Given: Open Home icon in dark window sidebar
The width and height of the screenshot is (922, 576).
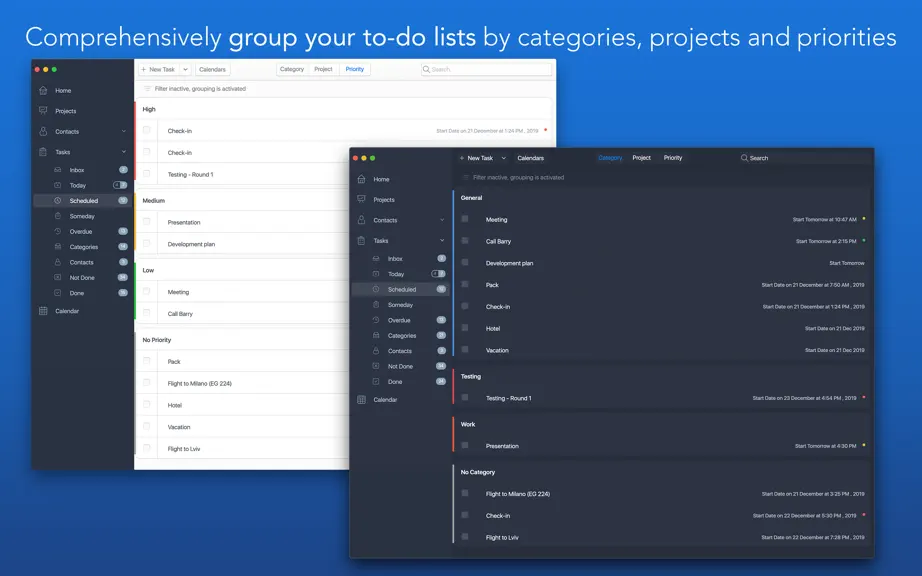Looking at the screenshot, I should point(361,179).
